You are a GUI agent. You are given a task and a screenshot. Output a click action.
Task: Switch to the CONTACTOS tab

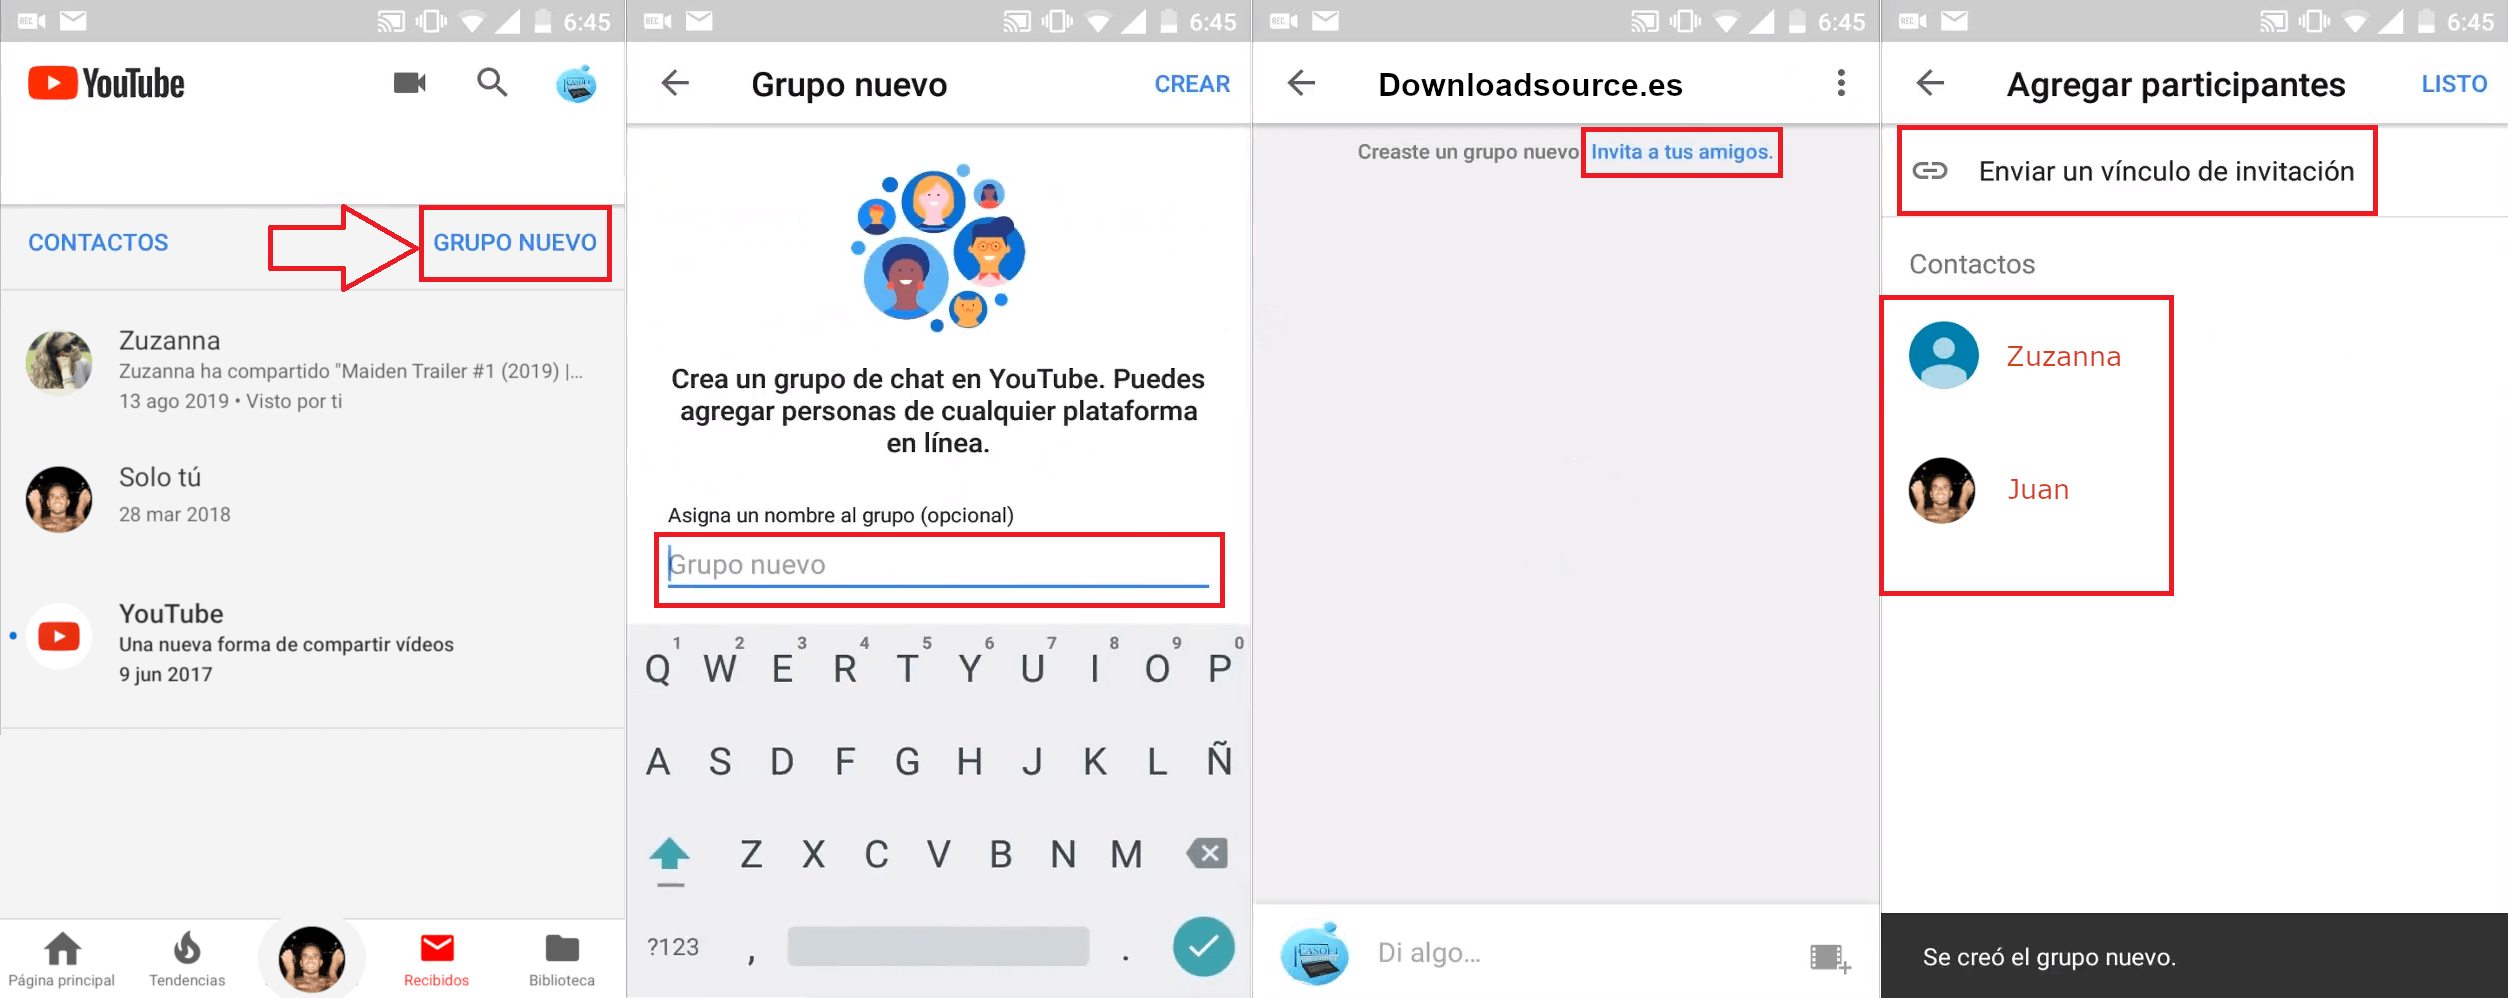tap(98, 243)
